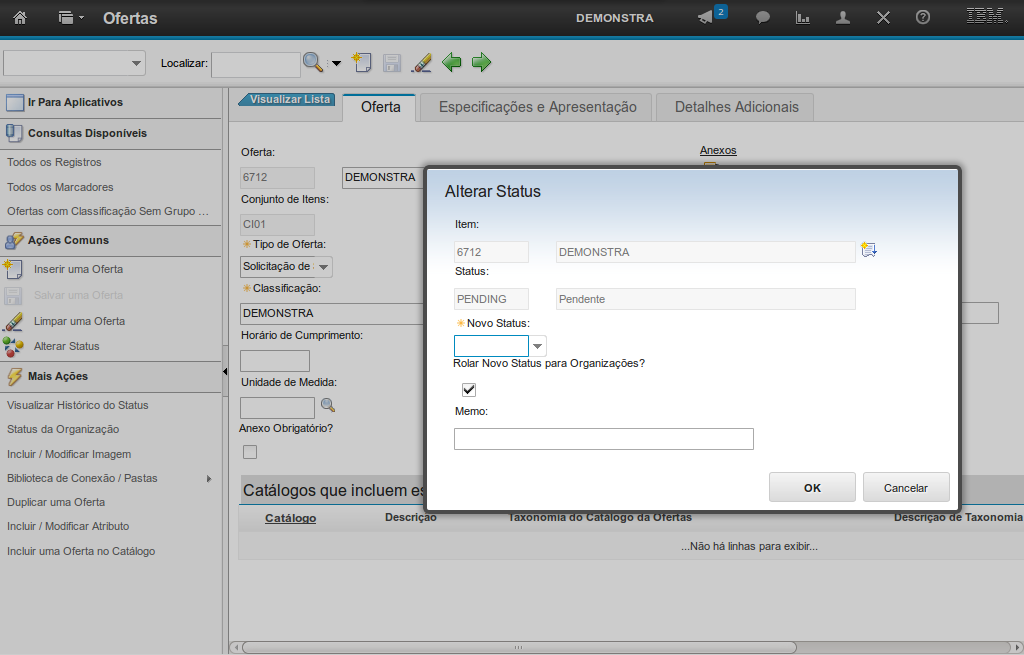Click the Memo text field
The image size is (1024, 655).
(x=603, y=439)
